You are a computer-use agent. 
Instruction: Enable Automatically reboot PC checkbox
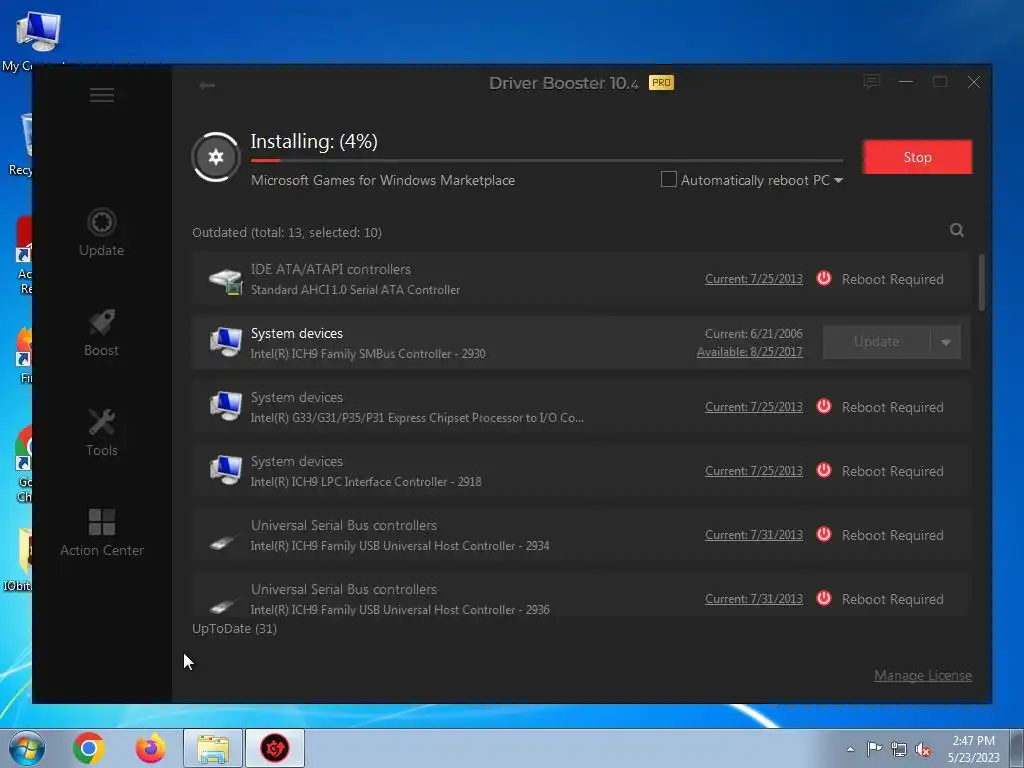(669, 180)
